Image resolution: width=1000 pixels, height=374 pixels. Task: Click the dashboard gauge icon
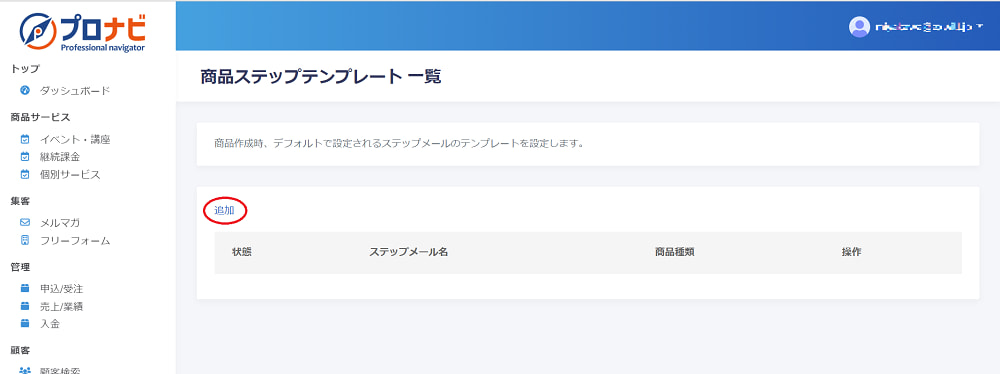tap(25, 91)
